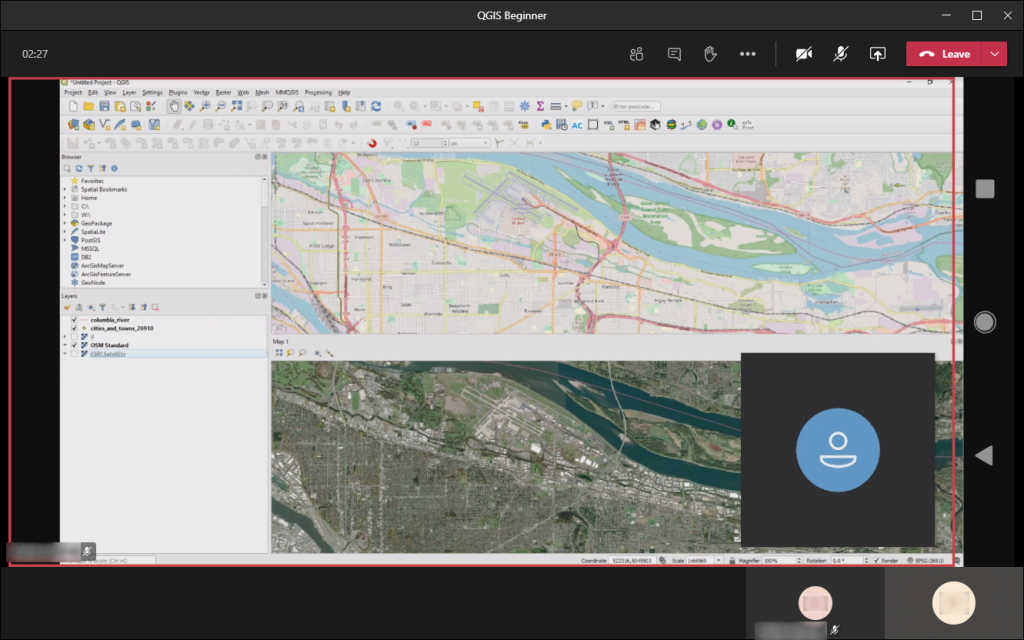Open the QGIS Layer menu

point(129,93)
